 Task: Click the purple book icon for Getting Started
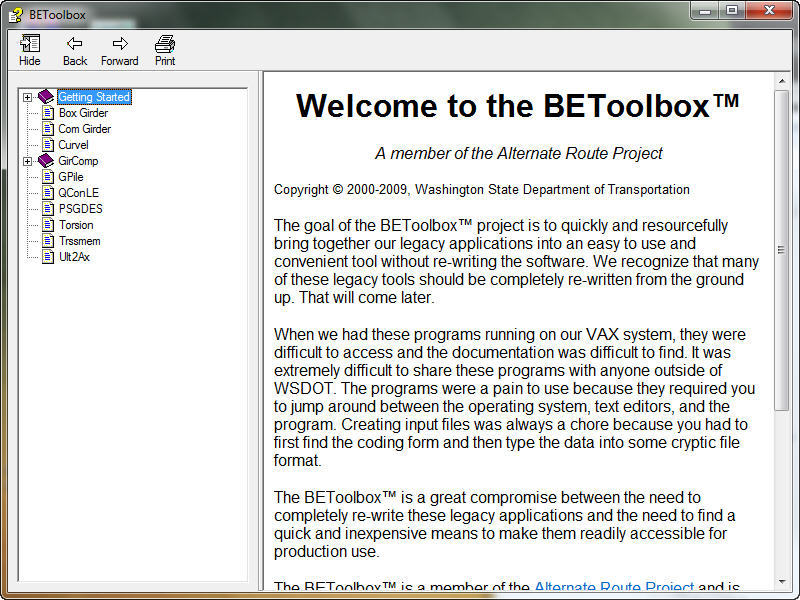coord(46,96)
